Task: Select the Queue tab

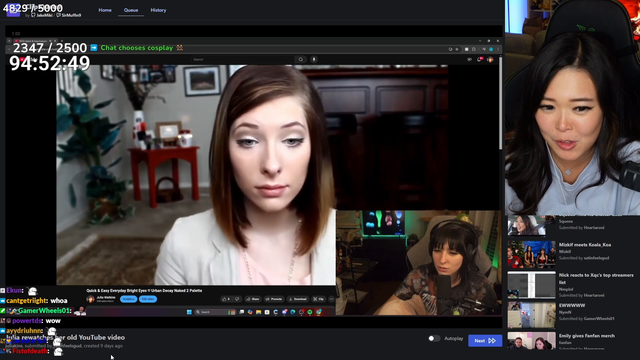Action: [131, 10]
